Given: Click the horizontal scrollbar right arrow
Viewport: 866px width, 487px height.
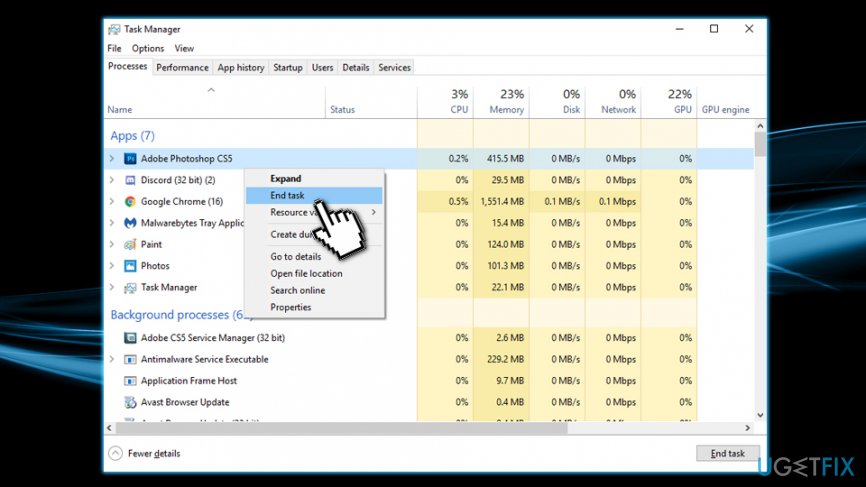Looking at the screenshot, I should [x=748, y=428].
